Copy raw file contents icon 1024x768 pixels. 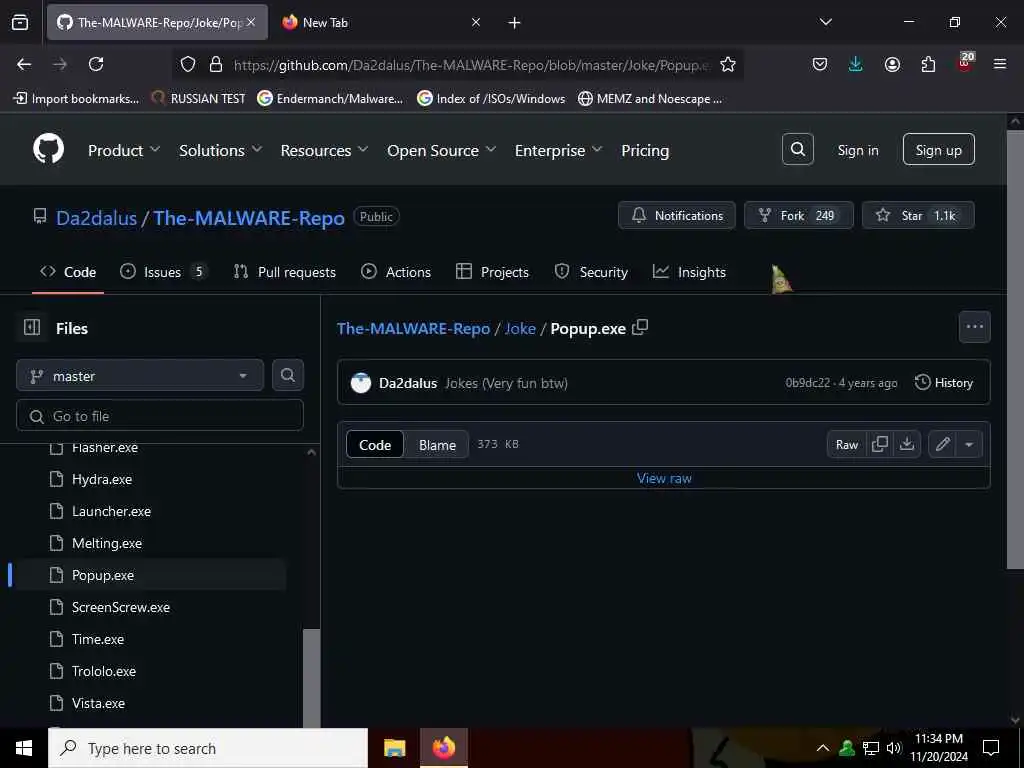point(880,444)
